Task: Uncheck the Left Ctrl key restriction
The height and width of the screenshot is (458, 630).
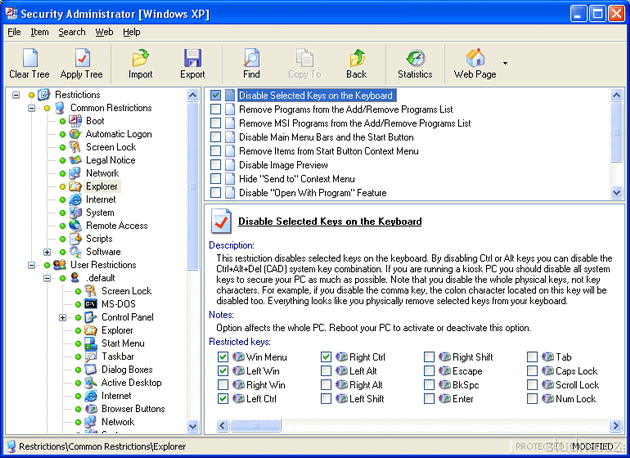Action: tap(223, 398)
